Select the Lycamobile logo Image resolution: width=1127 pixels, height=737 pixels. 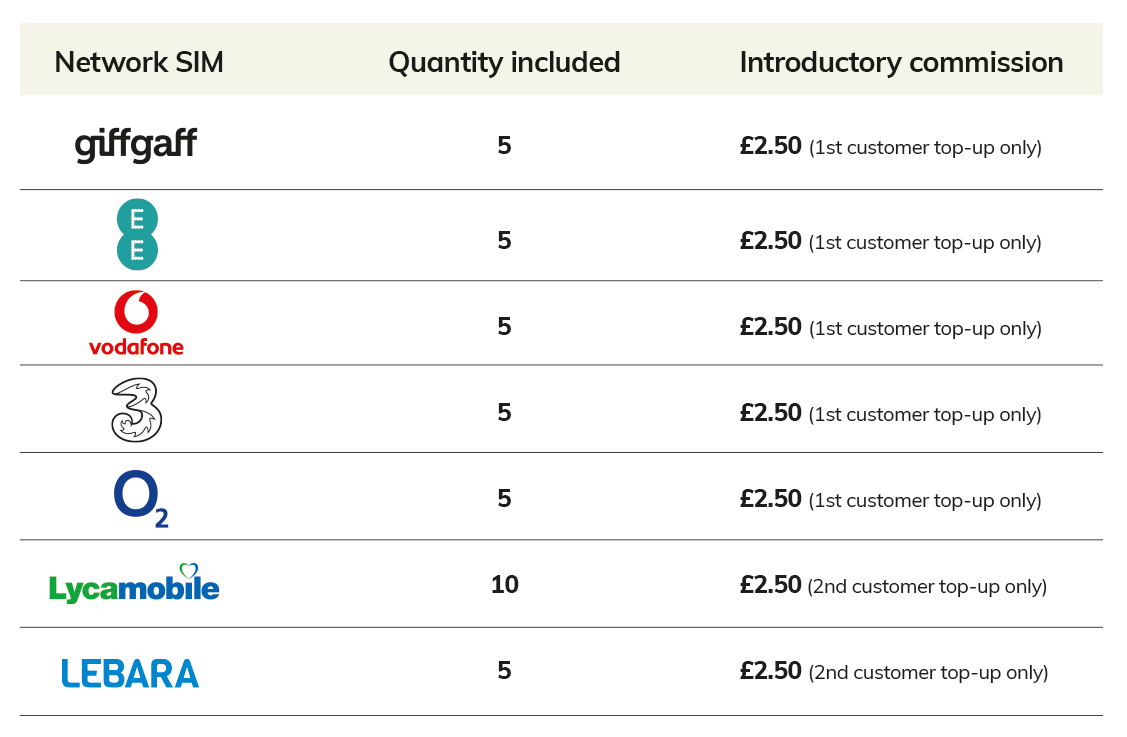134,584
